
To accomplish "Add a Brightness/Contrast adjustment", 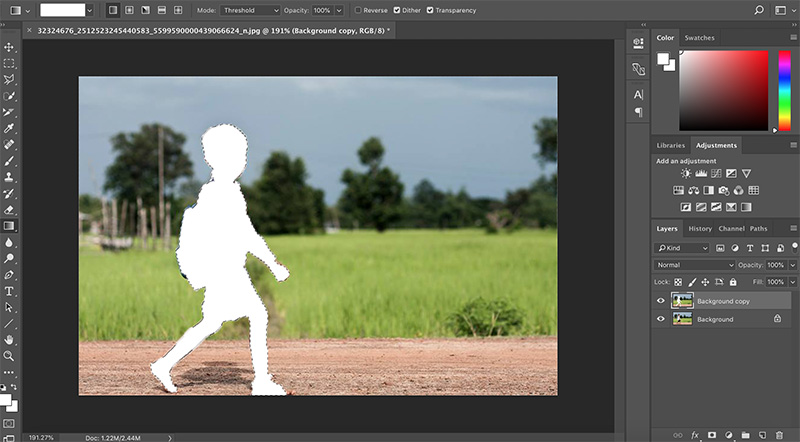I will [x=686, y=174].
